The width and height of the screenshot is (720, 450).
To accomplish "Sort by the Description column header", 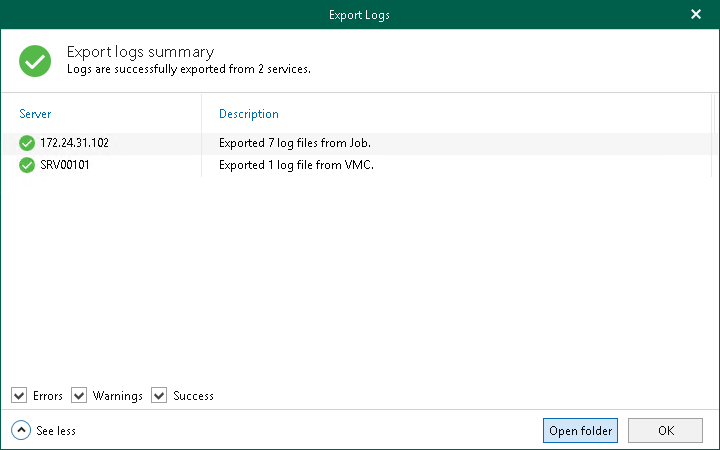I will [249, 114].
